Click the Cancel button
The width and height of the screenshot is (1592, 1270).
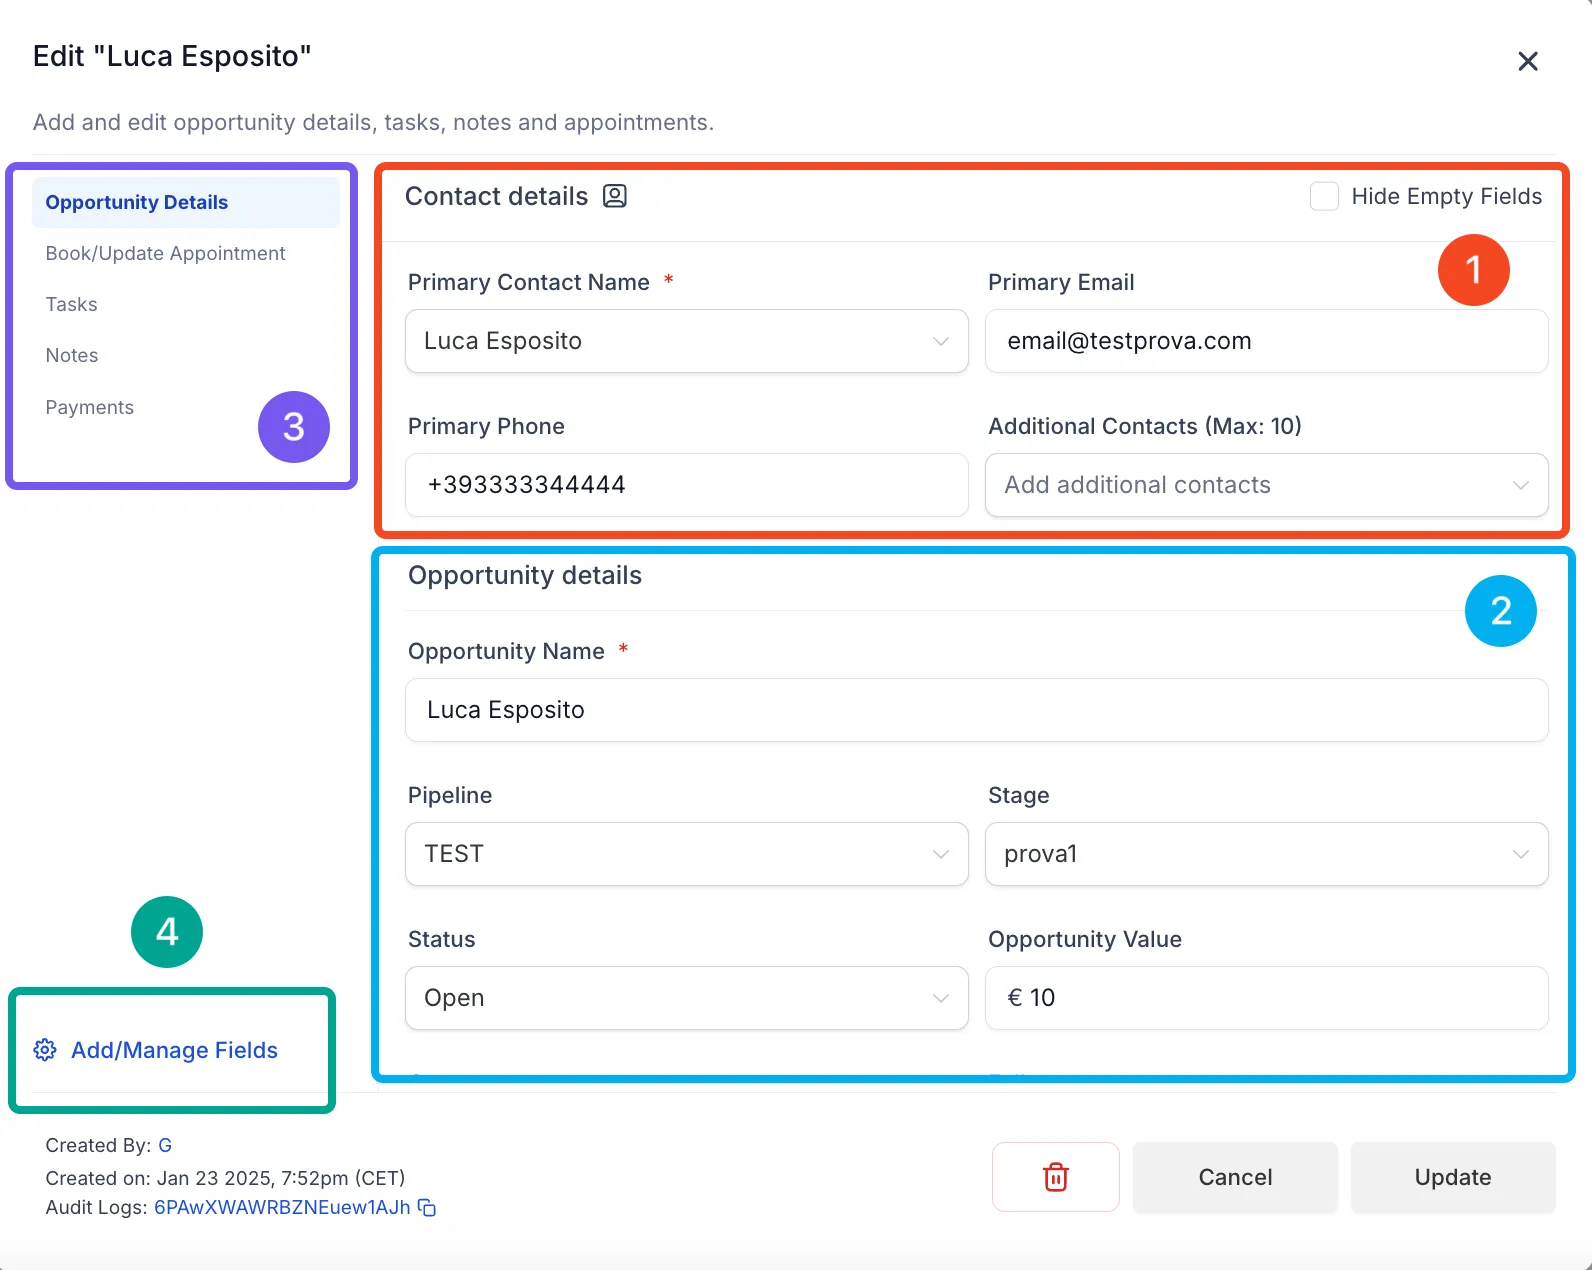1235,1177
